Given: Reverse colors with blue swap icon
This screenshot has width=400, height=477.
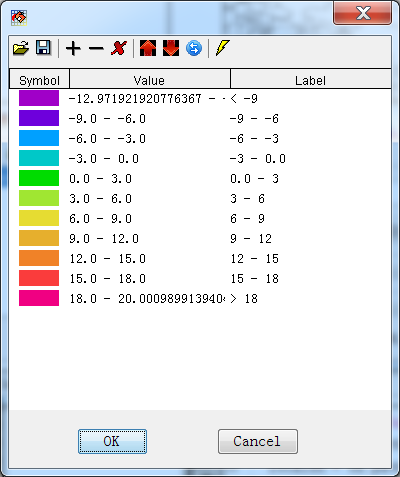Looking at the screenshot, I should (x=194, y=48).
